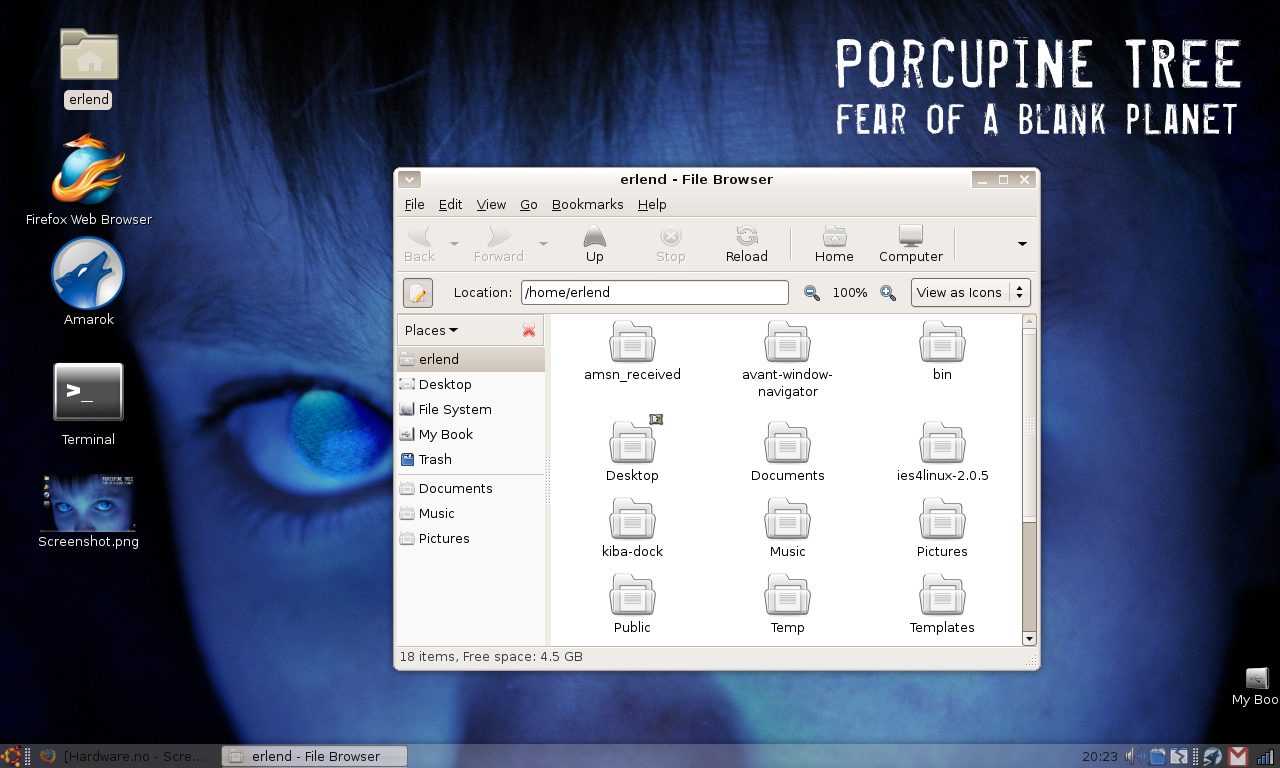This screenshot has width=1280, height=768.
Task: Select Pictures bookmark in Places sidebar
Action: pyautogui.click(x=471, y=539)
